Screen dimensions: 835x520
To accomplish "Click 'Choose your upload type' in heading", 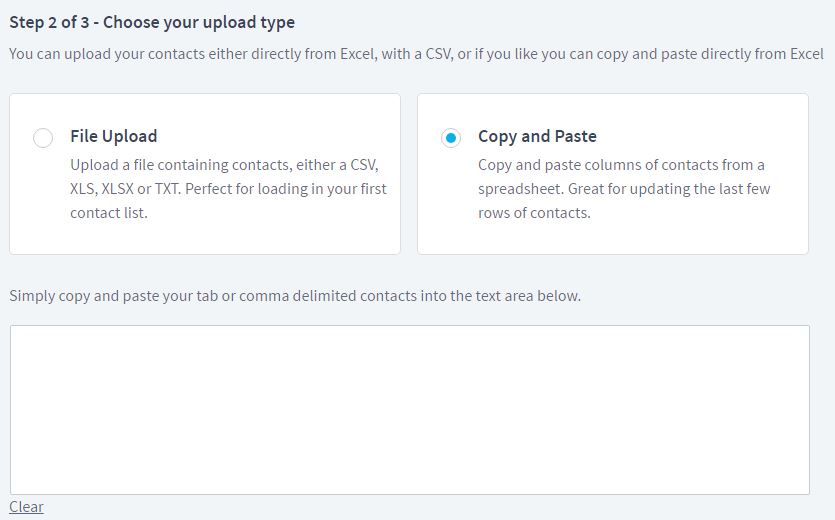I will click(199, 22).
